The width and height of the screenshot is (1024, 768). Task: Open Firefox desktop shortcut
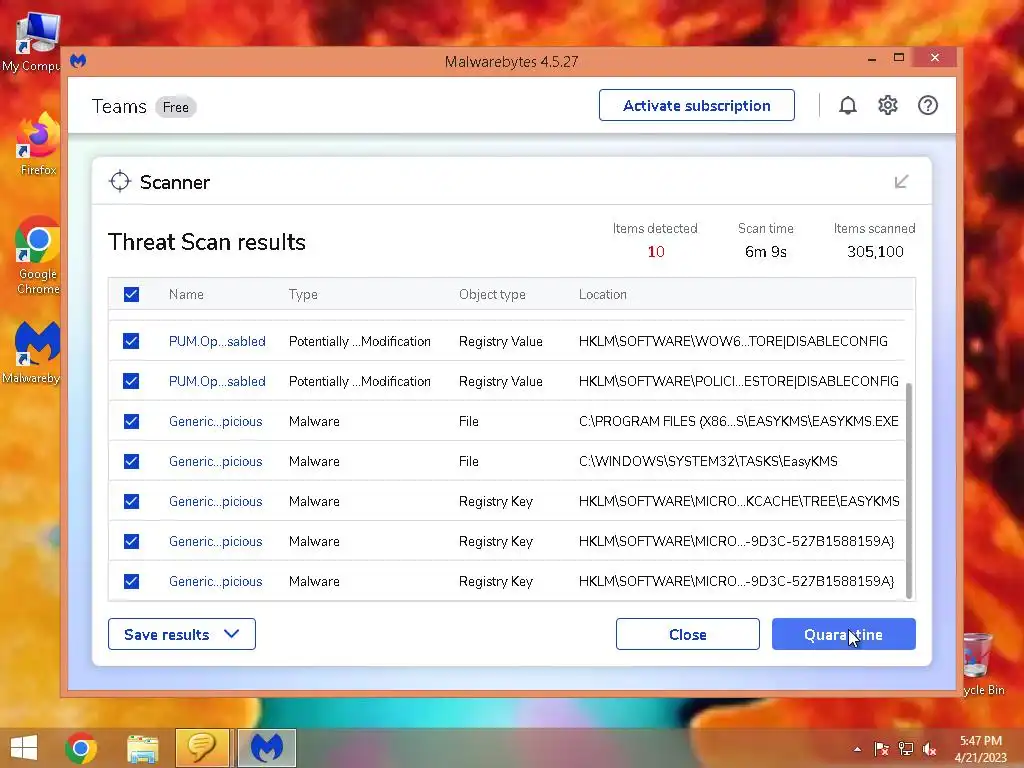coord(38,144)
